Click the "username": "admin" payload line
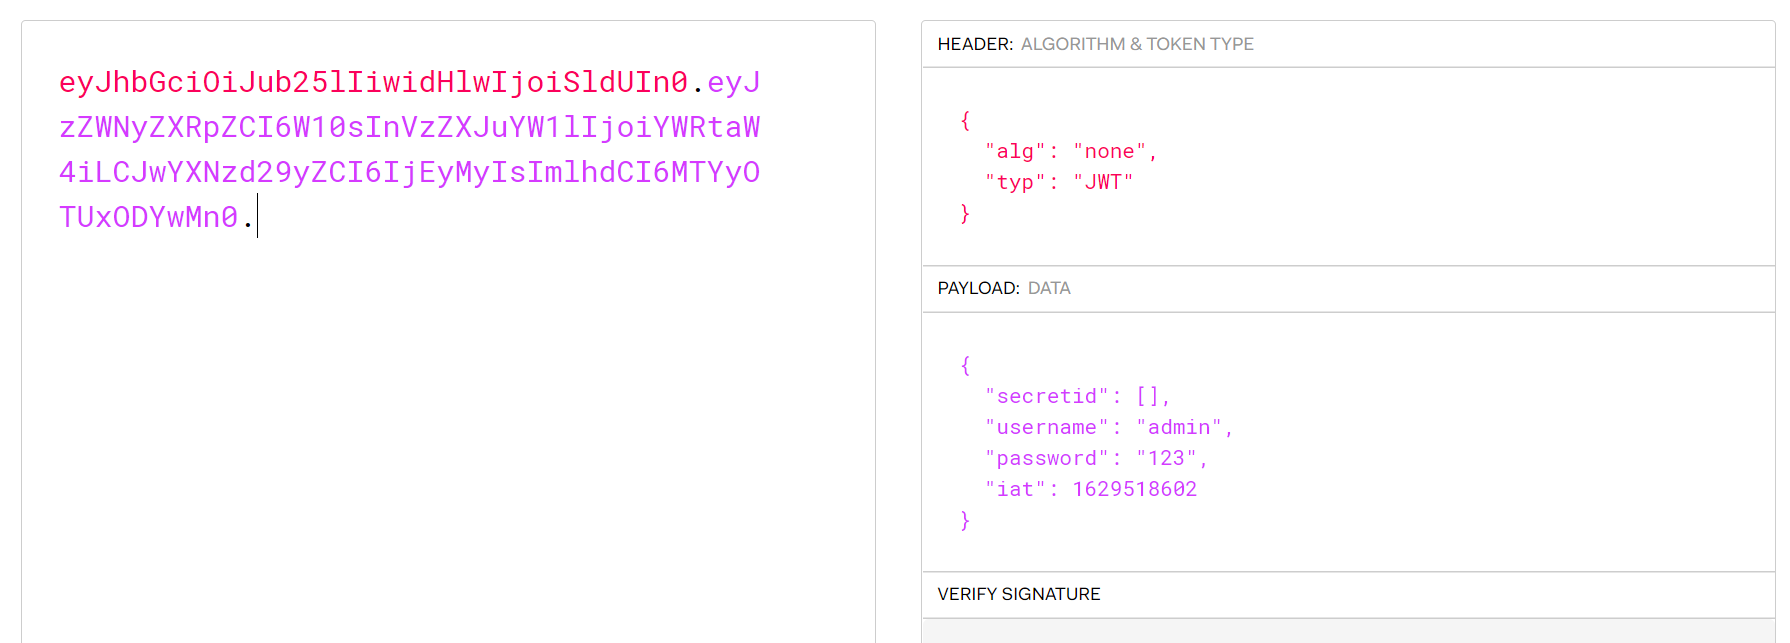 click(x=1108, y=428)
